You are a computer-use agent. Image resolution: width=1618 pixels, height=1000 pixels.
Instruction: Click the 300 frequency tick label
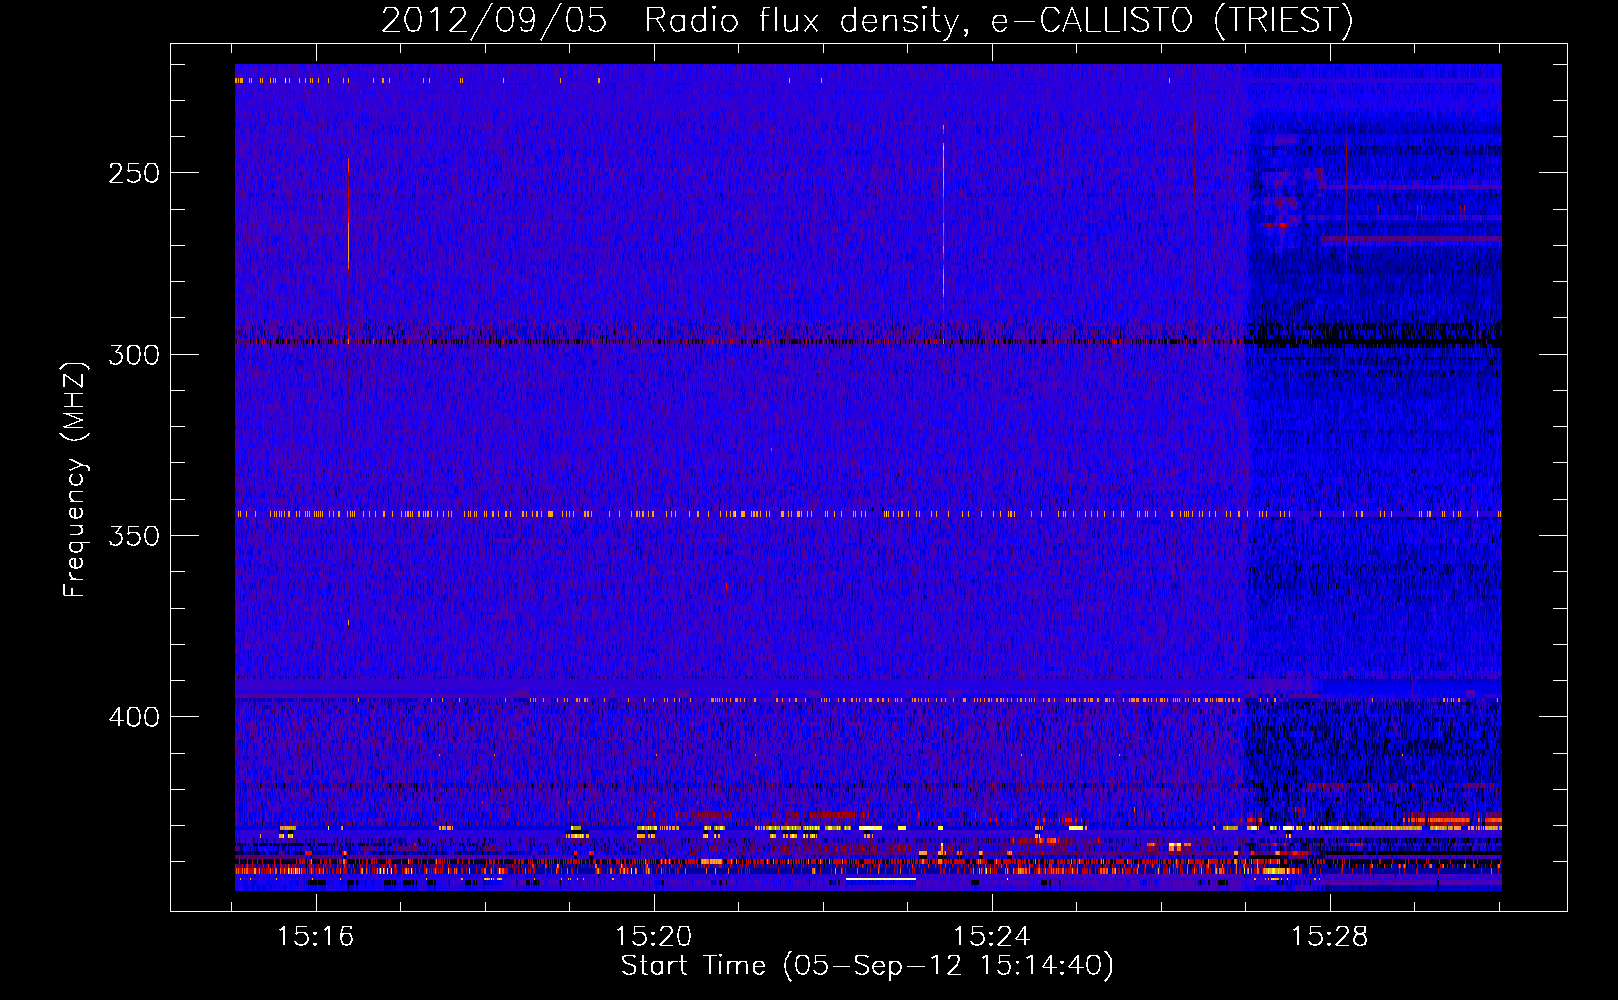(134, 355)
